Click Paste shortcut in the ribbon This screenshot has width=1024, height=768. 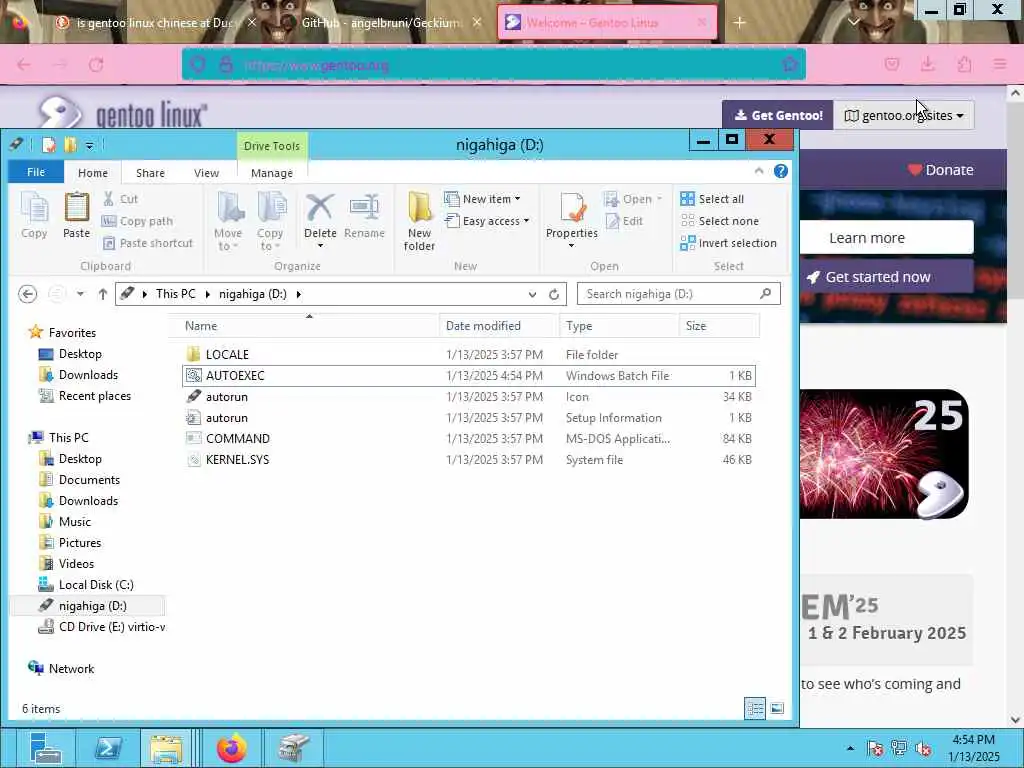pyautogui.click(x=148, y=243)
